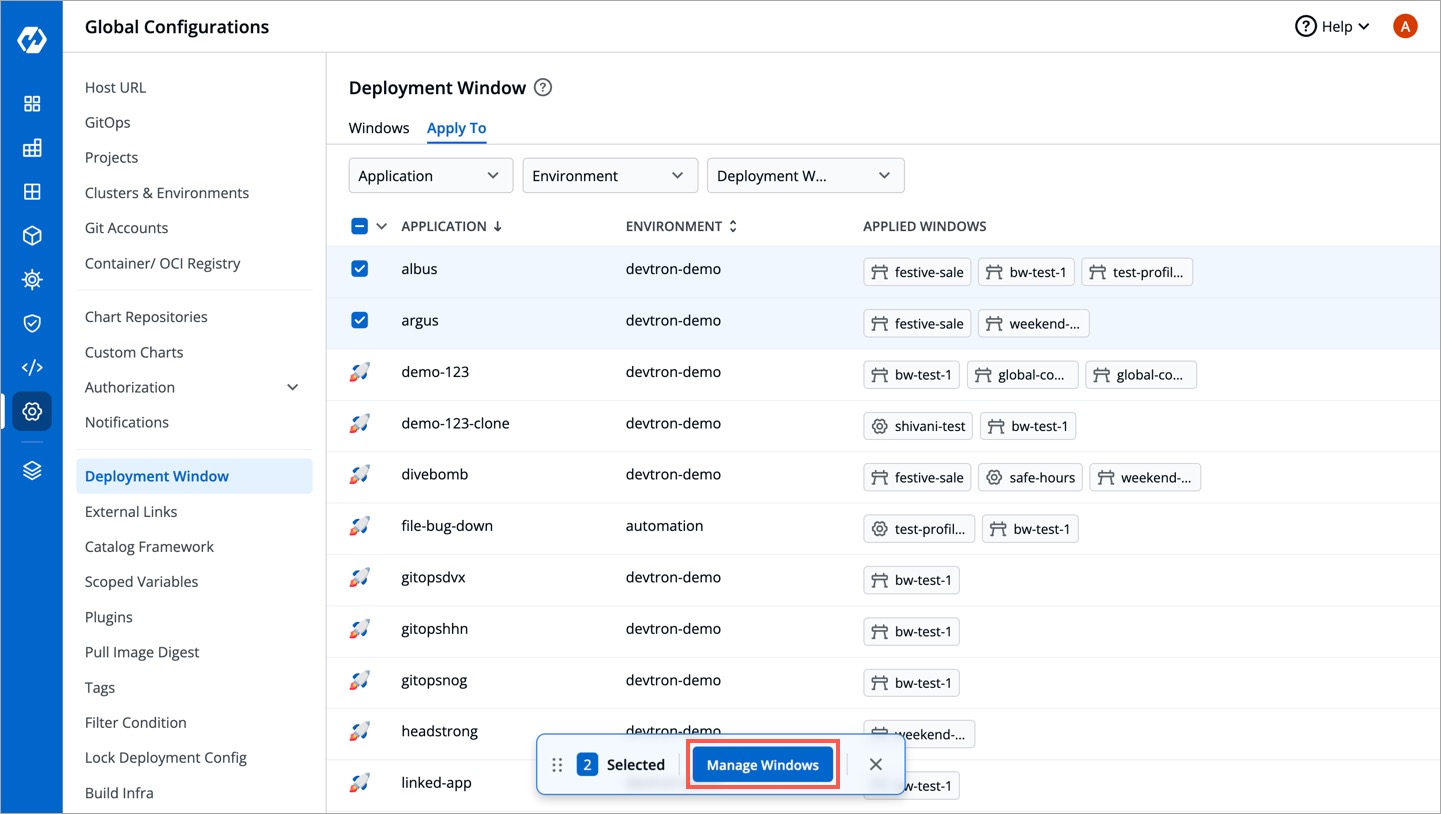Open the Applications grid icon in sidebar
Viewport: 1441px width, 814px height.
[x=32, y=103]
